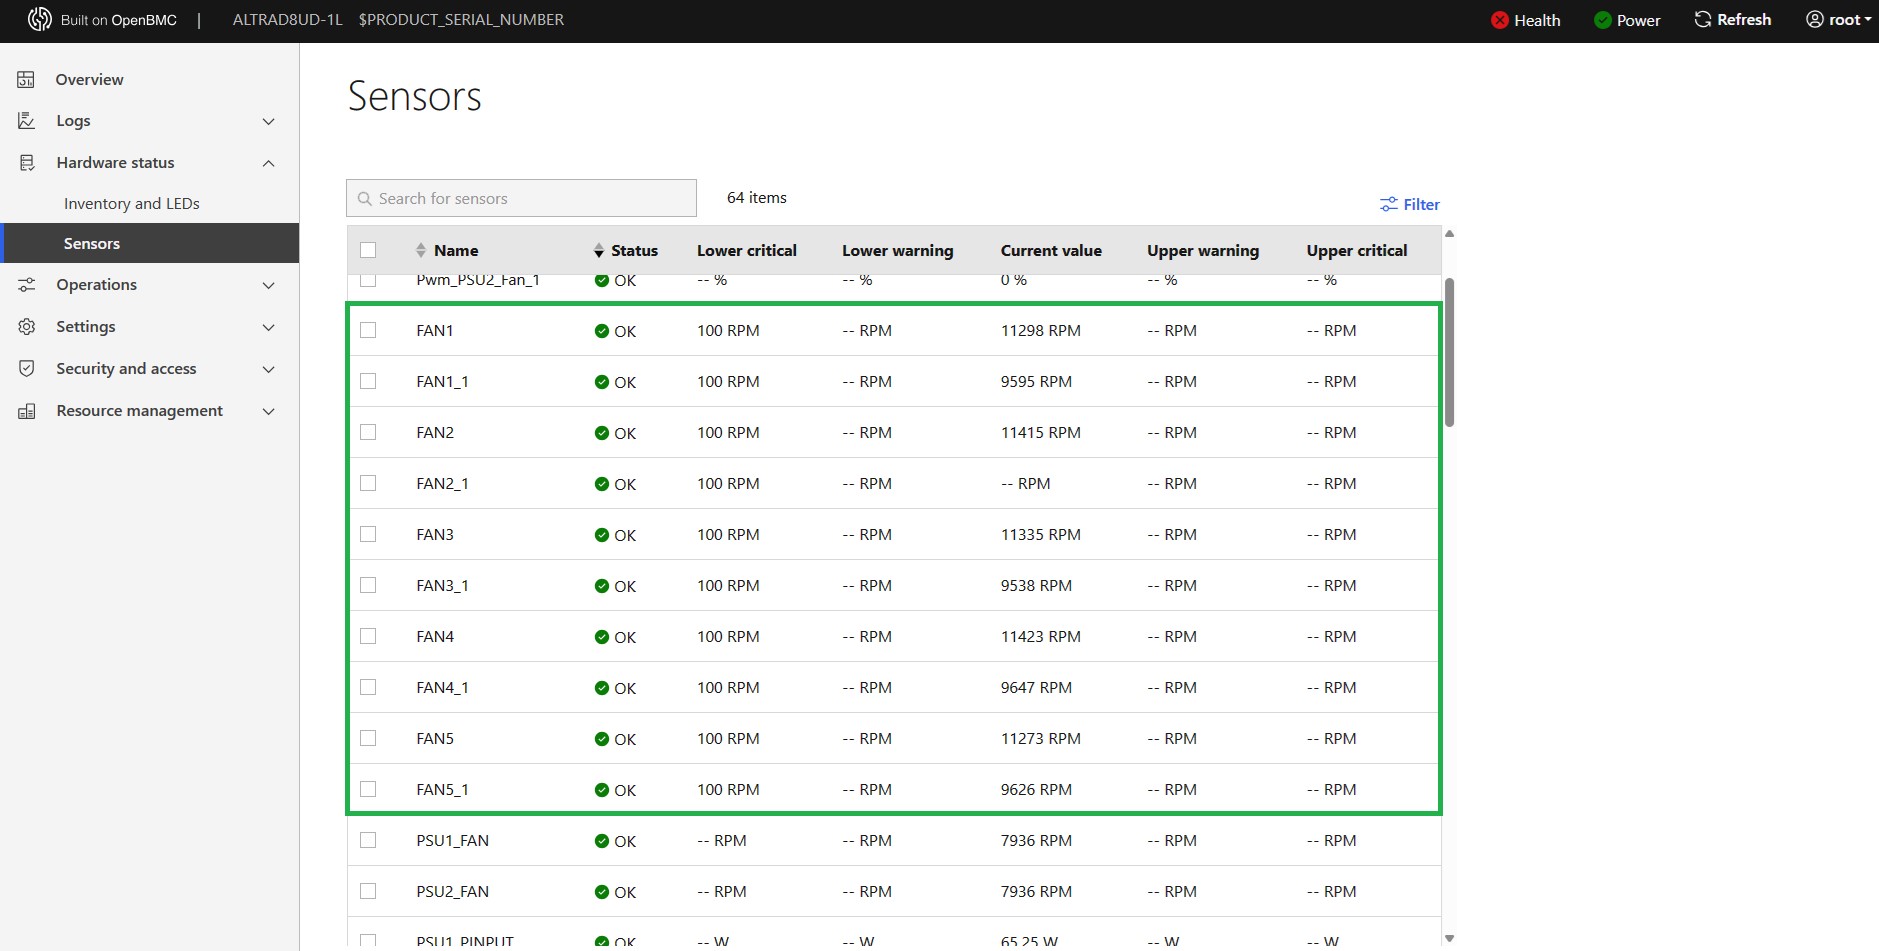Click the Overview sidebar icon
This screenshot has width=1879, height=951.
(x=26, y=79)
